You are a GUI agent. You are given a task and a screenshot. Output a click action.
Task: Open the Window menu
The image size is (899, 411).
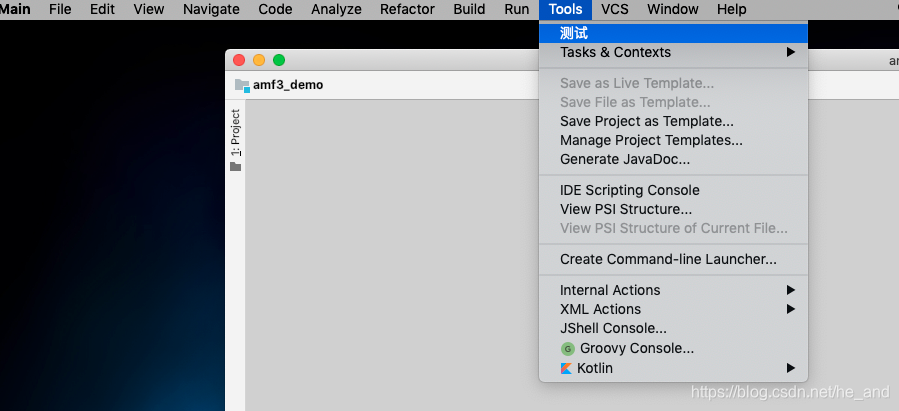point(673,9)
